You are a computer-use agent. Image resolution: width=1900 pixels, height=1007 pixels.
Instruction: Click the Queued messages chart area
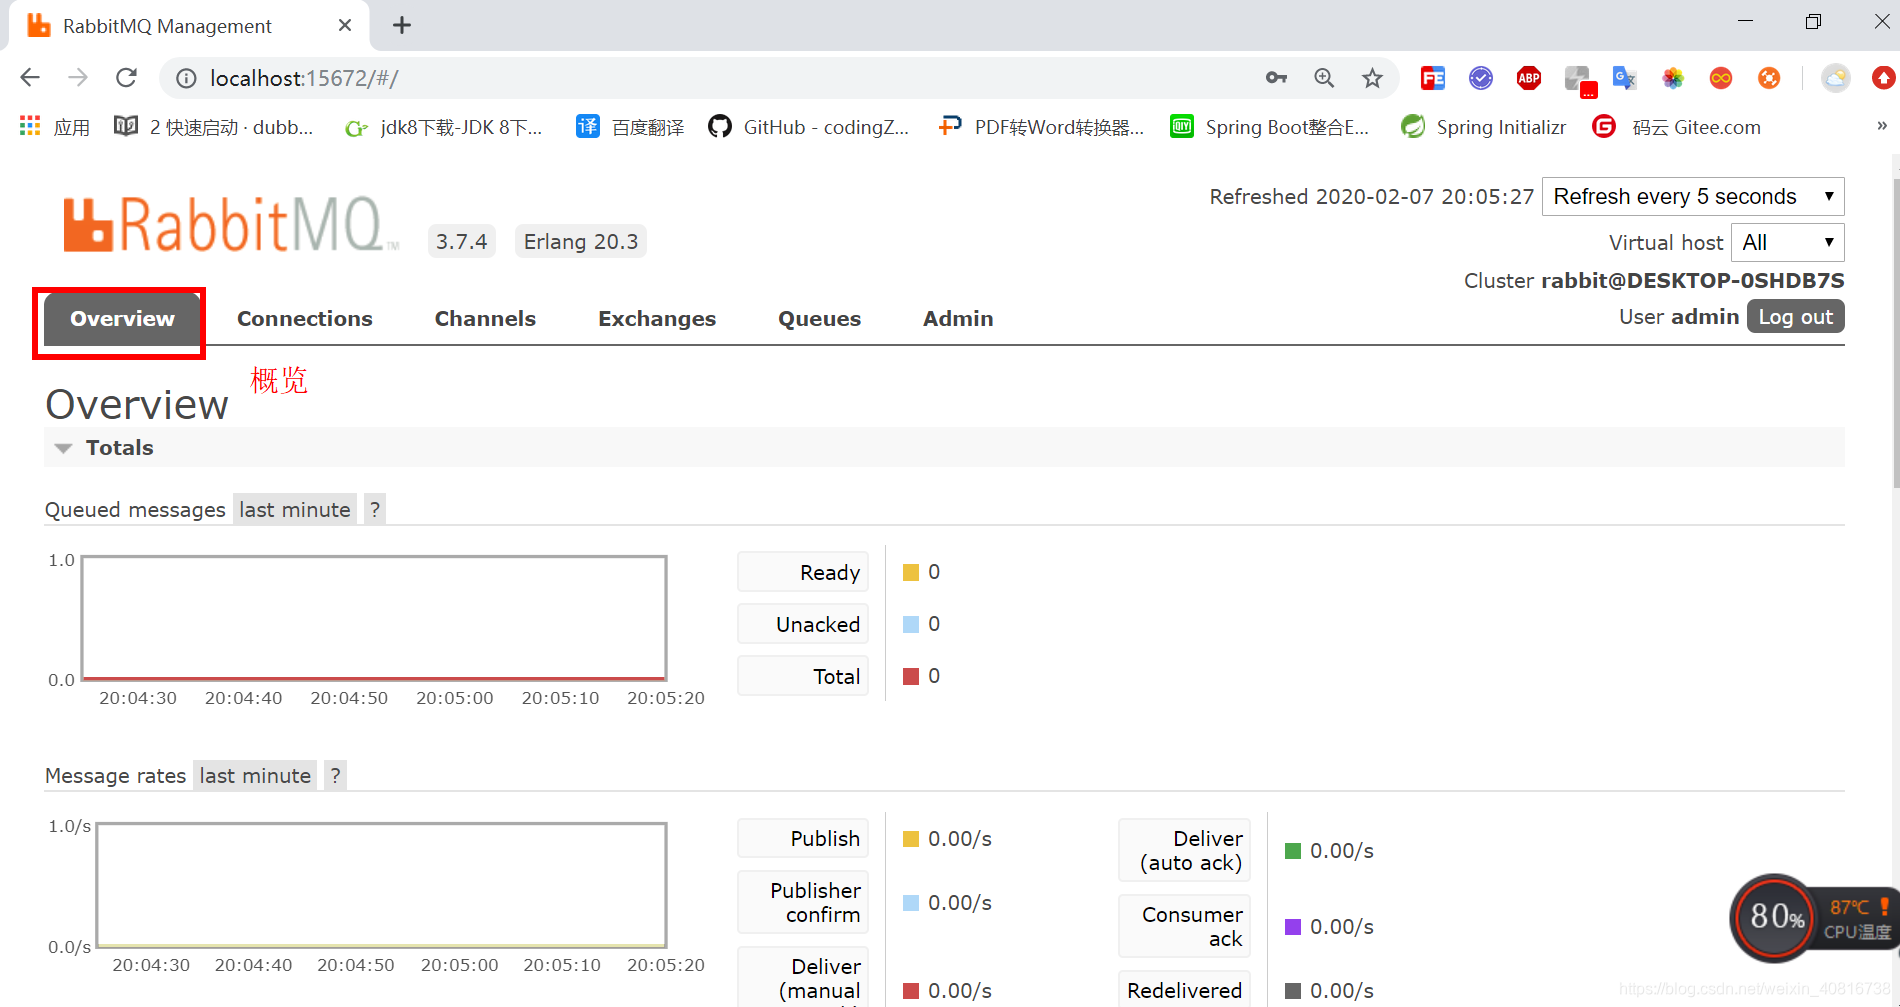(x=374, y=618)
